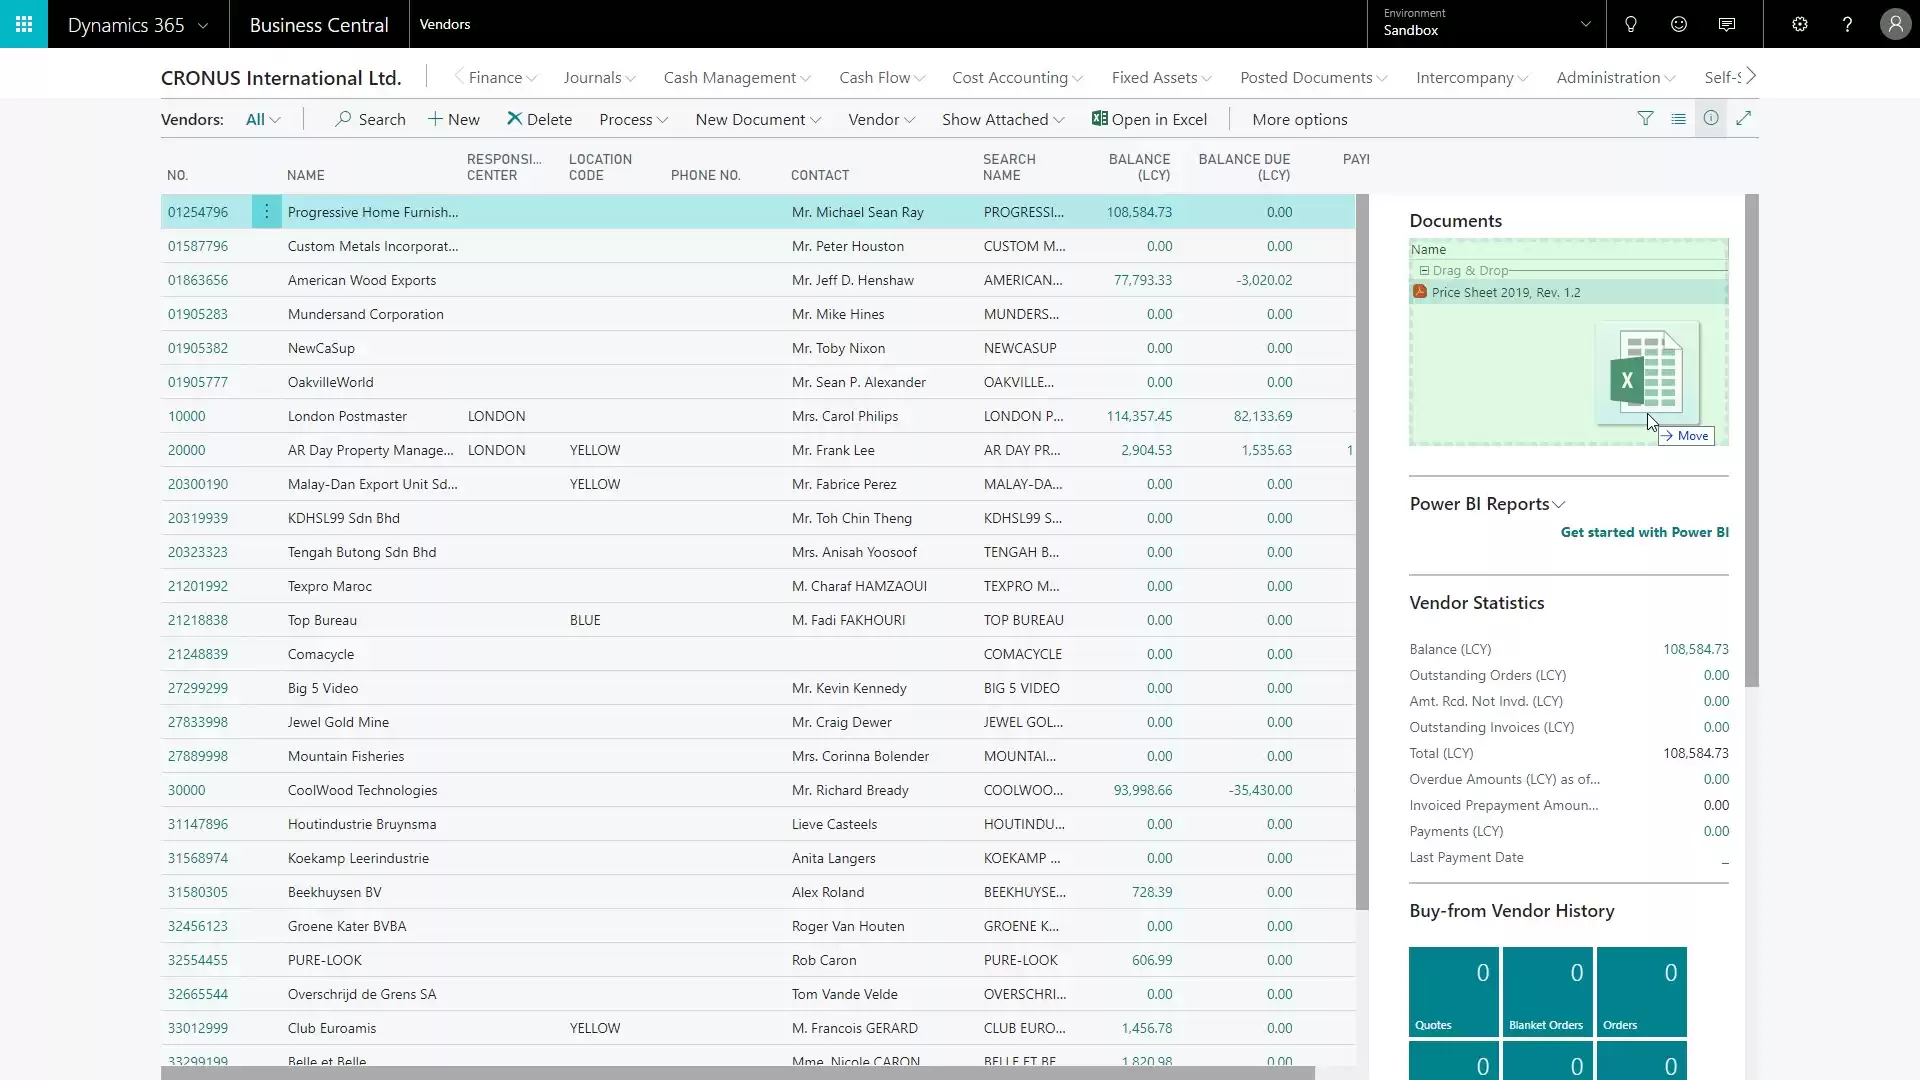The width and height of the screenshot is (1920, 1080).
Task: Open the Show Attached dropdown
Action: [x=1002, y=119]
